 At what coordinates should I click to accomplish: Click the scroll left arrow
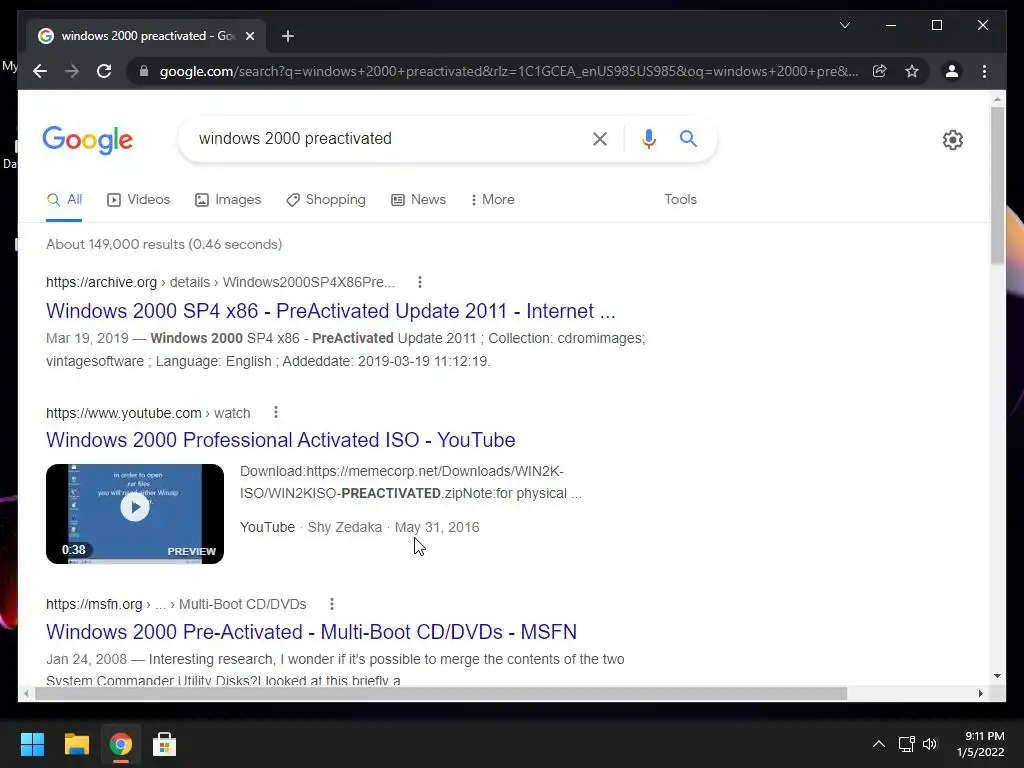(25, 694)
